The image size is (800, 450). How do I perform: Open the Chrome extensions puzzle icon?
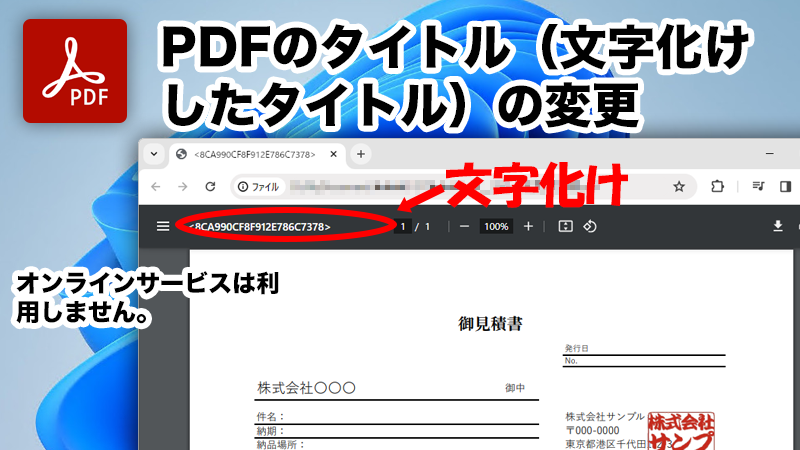[x=716, y=186]
